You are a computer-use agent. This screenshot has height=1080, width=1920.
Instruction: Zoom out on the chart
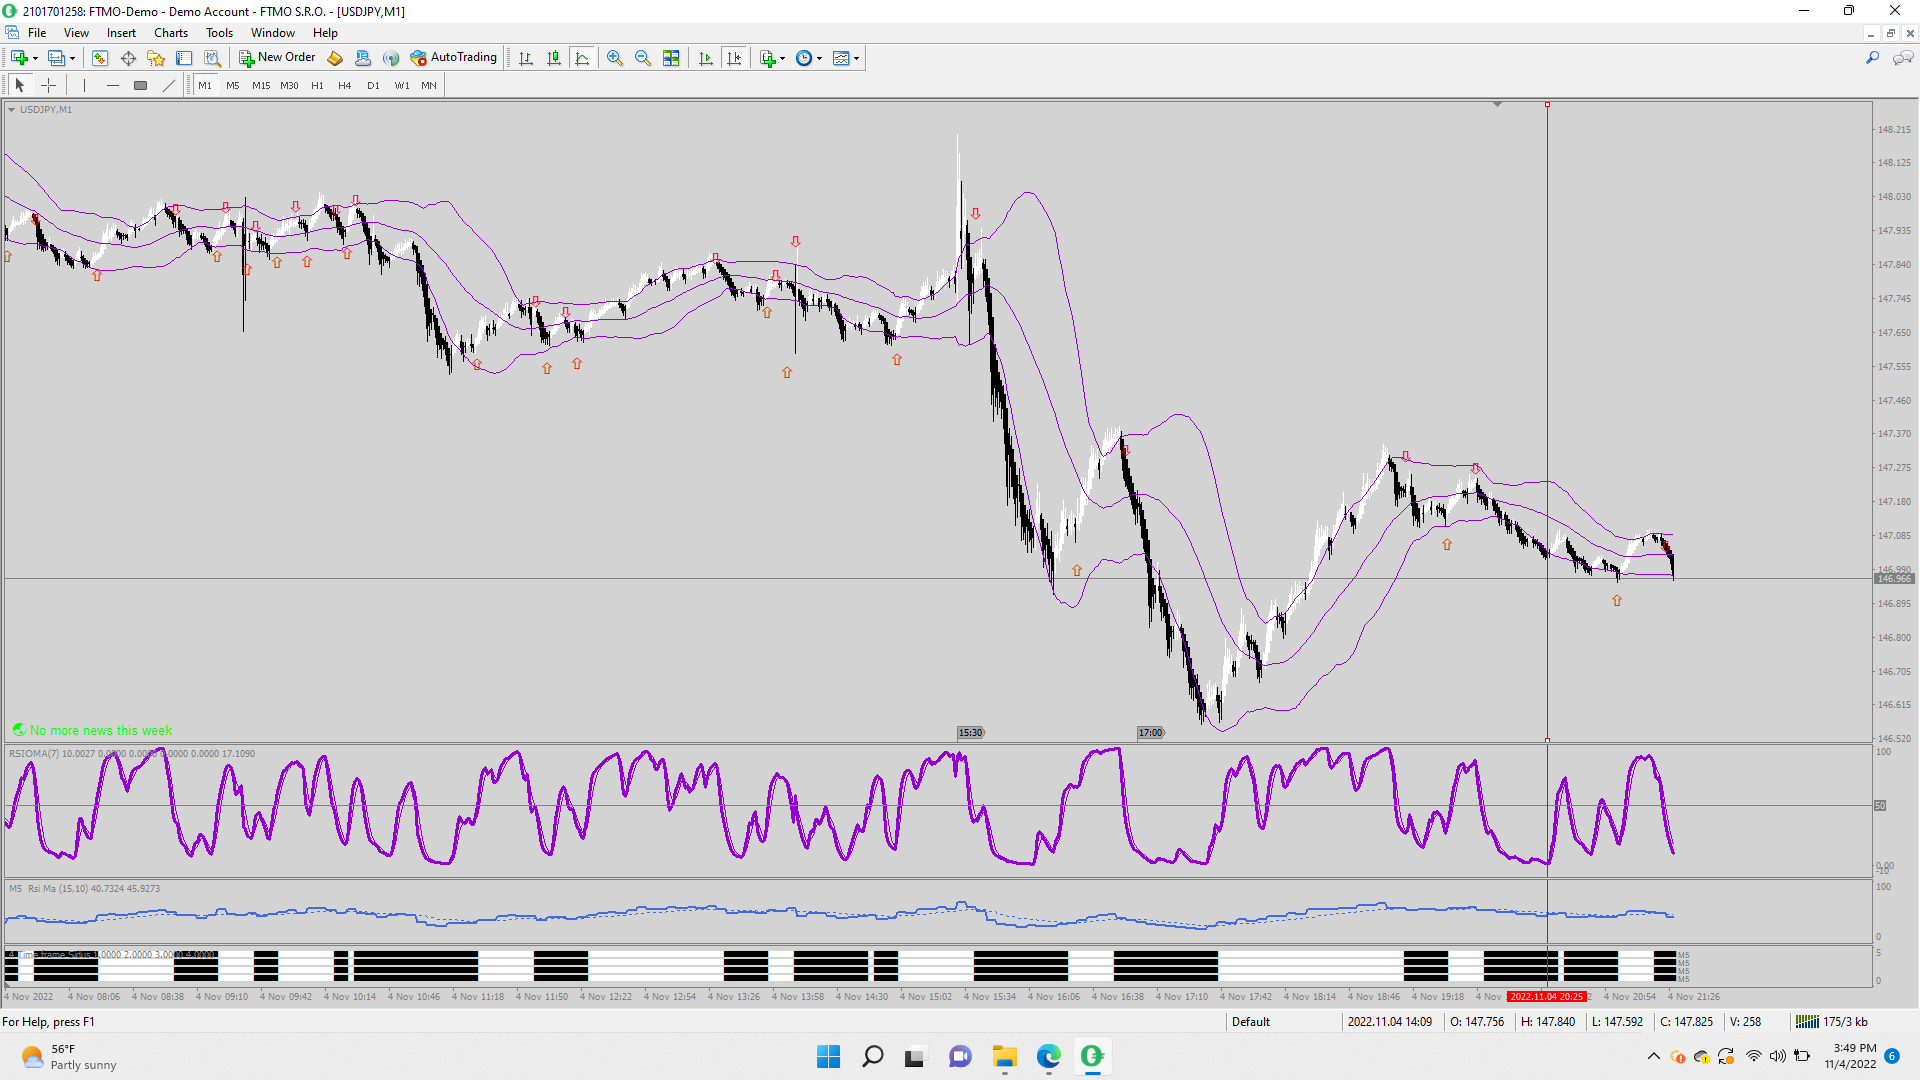(643, 58)
